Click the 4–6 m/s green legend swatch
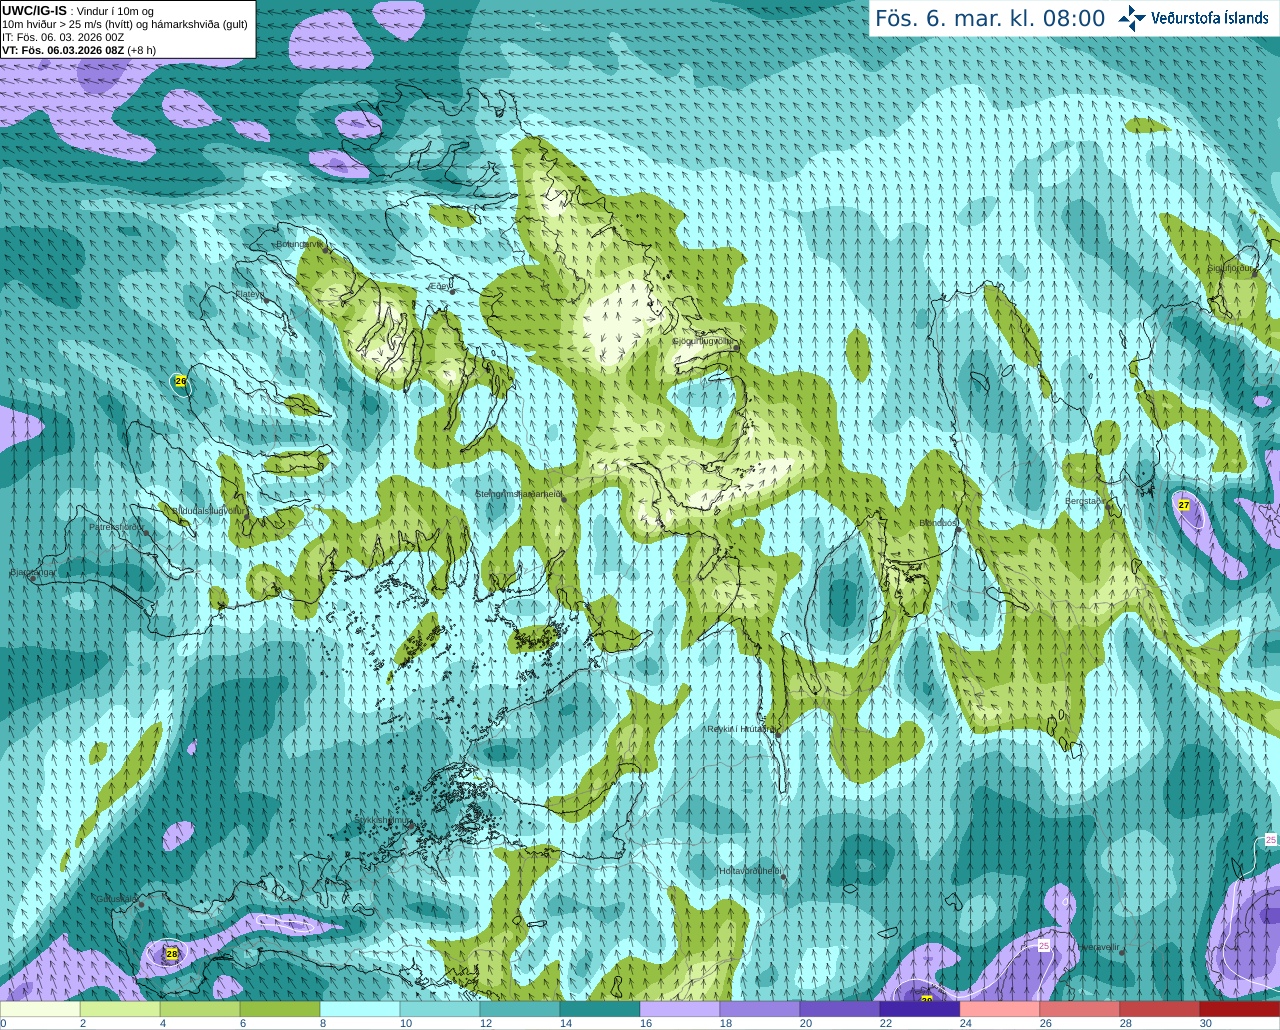1280x1030 pixels. tap(200, 1009)
